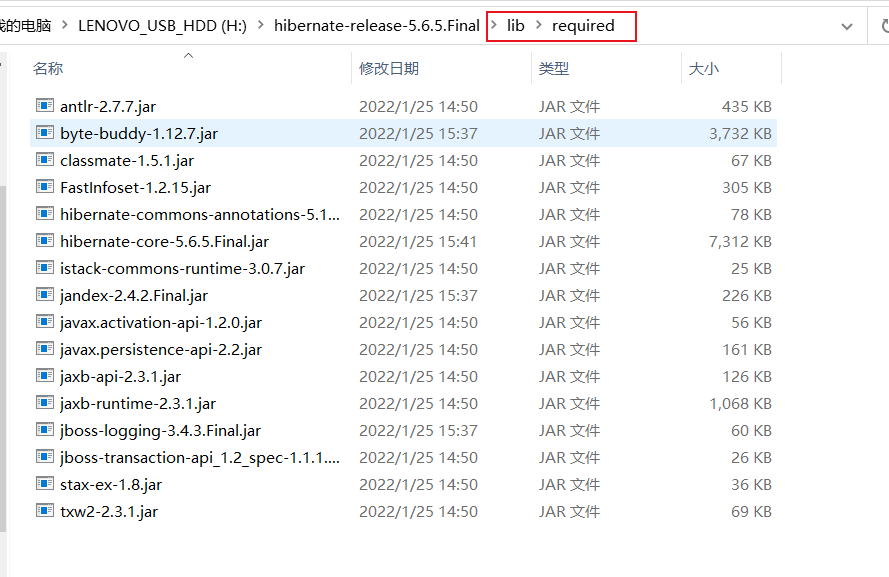Select file jandex-2.4.2.Final.jar

pos(134,296)
